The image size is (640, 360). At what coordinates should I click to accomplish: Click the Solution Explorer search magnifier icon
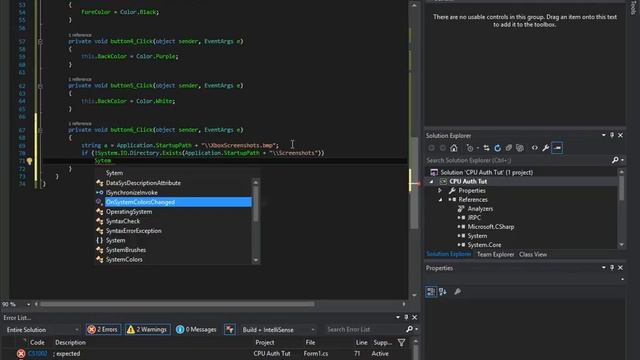click(x=615, y=160)
